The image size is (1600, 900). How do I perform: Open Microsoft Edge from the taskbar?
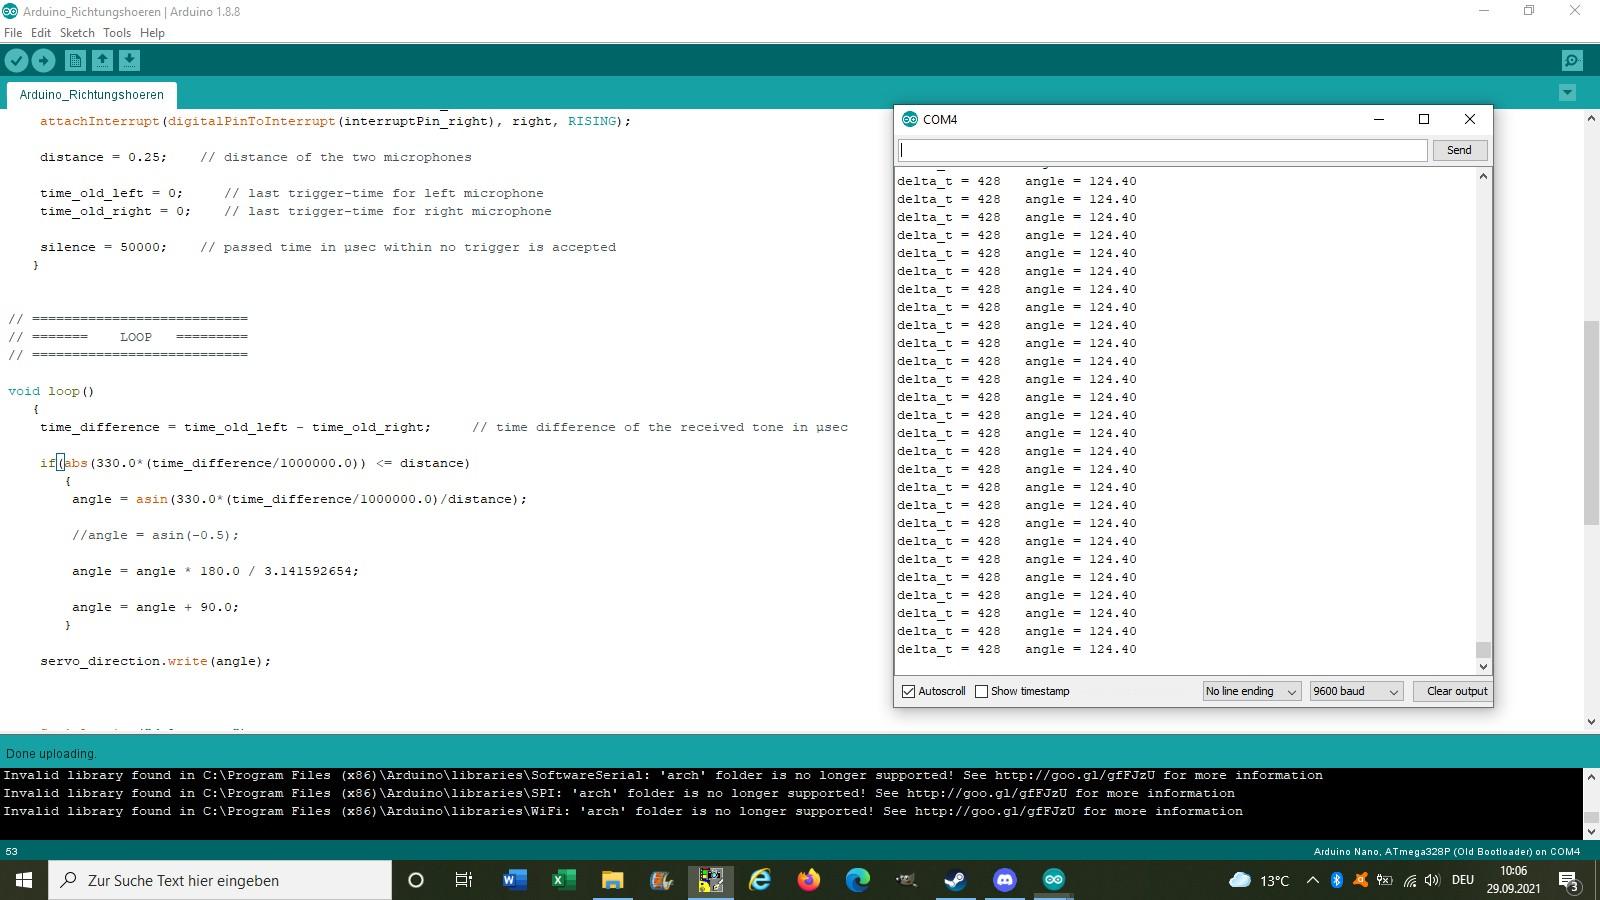pyautogui.click(x=858, y=880)
